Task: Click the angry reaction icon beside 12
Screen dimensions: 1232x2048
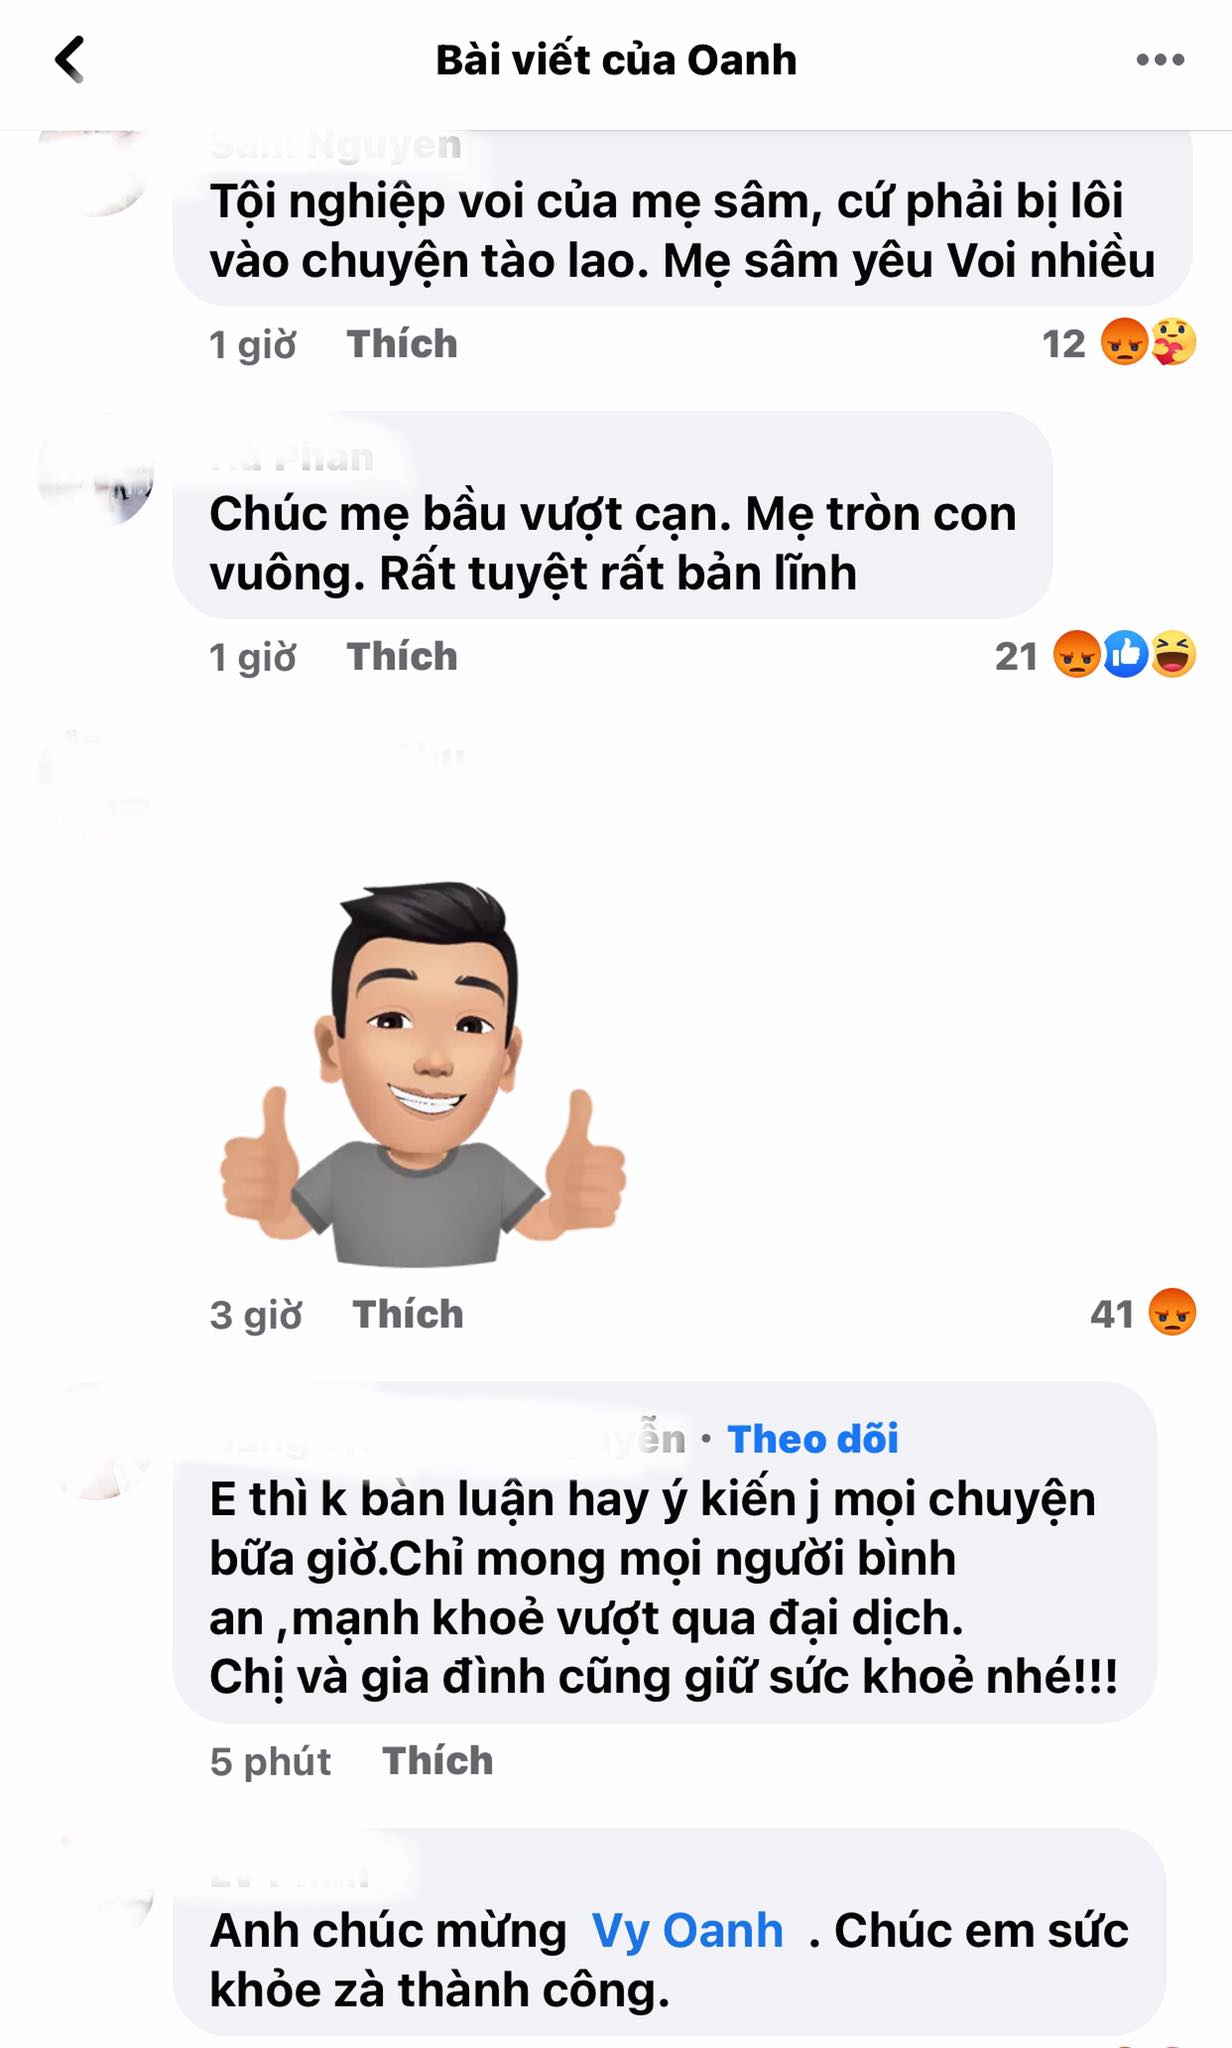Action: point(1124,343)
